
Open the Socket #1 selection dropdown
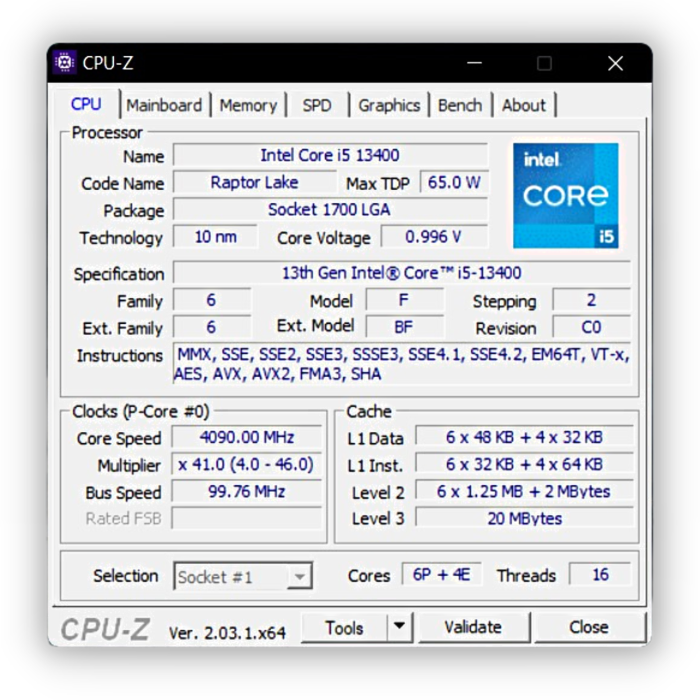click(x=242, y=576)
